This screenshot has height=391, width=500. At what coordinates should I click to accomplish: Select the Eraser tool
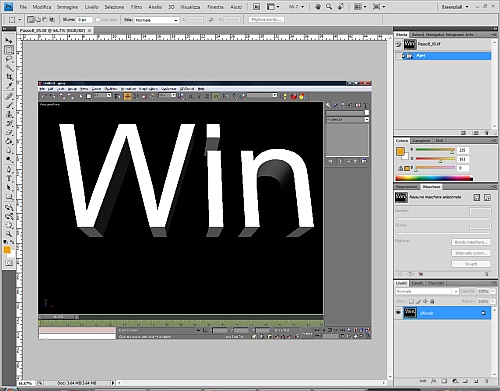pos(9,133)
